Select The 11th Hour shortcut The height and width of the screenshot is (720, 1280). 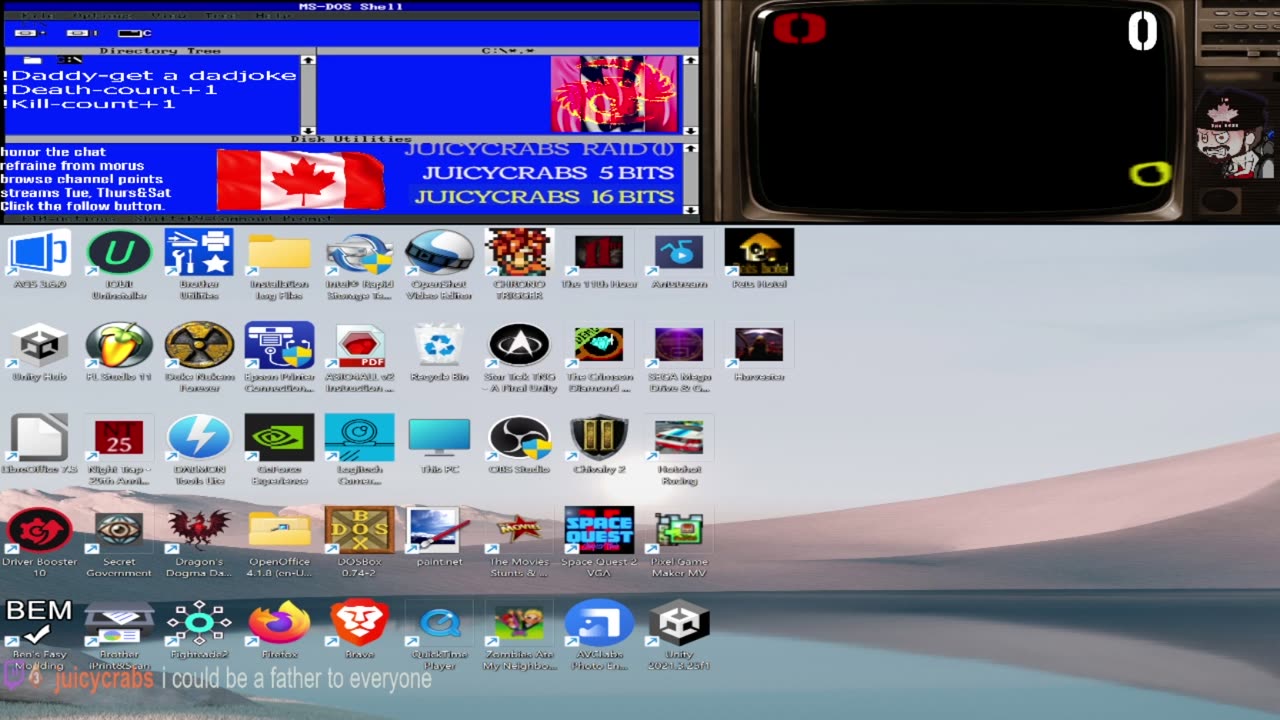[x=599, y=260]
